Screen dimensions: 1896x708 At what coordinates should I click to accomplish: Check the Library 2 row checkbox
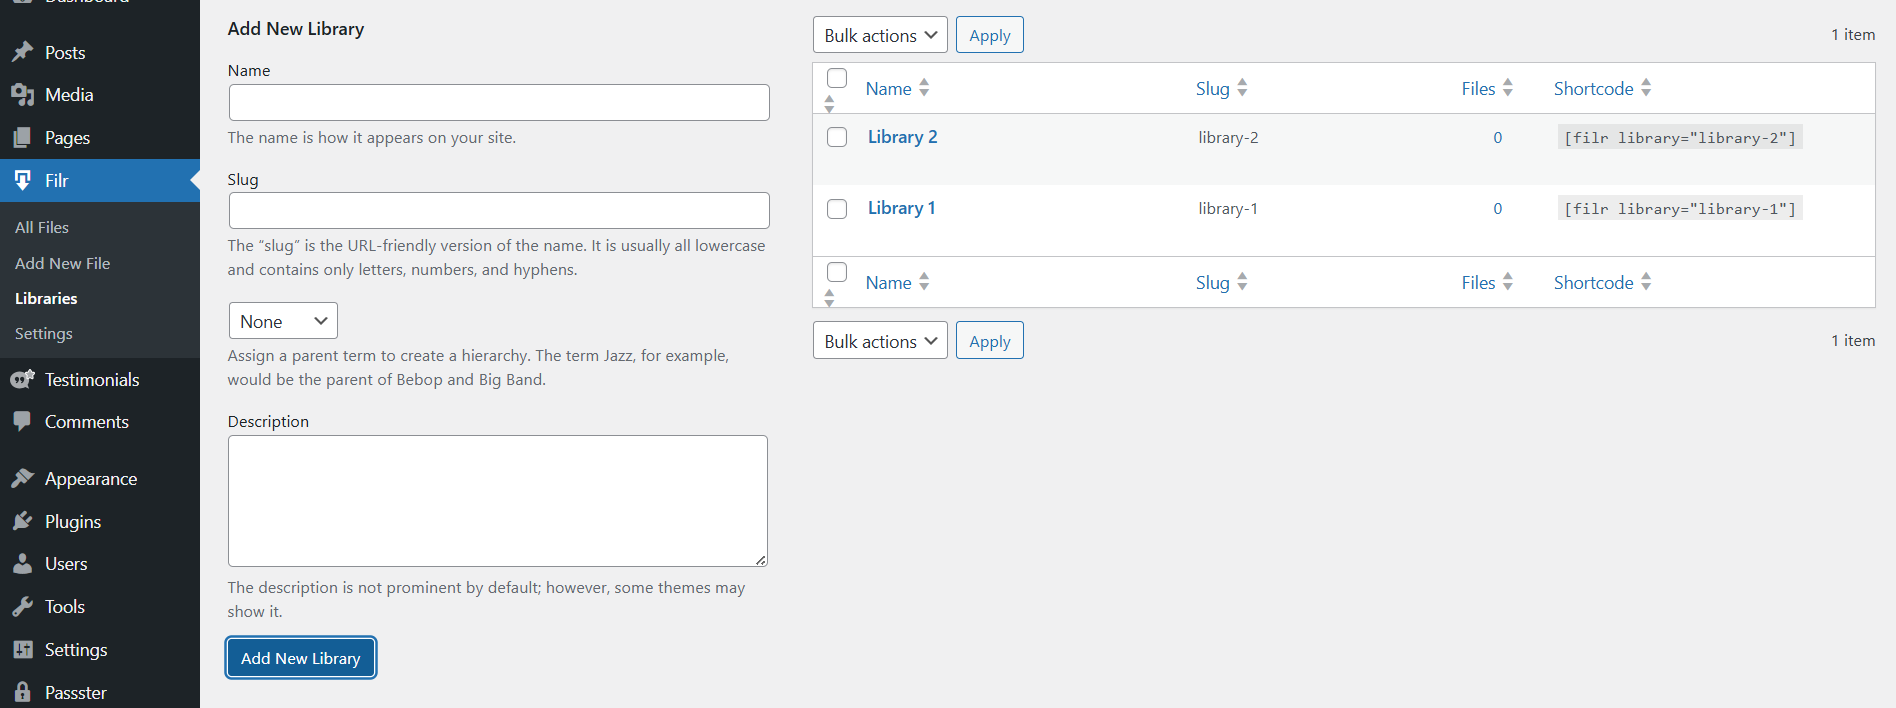point(837,137)
